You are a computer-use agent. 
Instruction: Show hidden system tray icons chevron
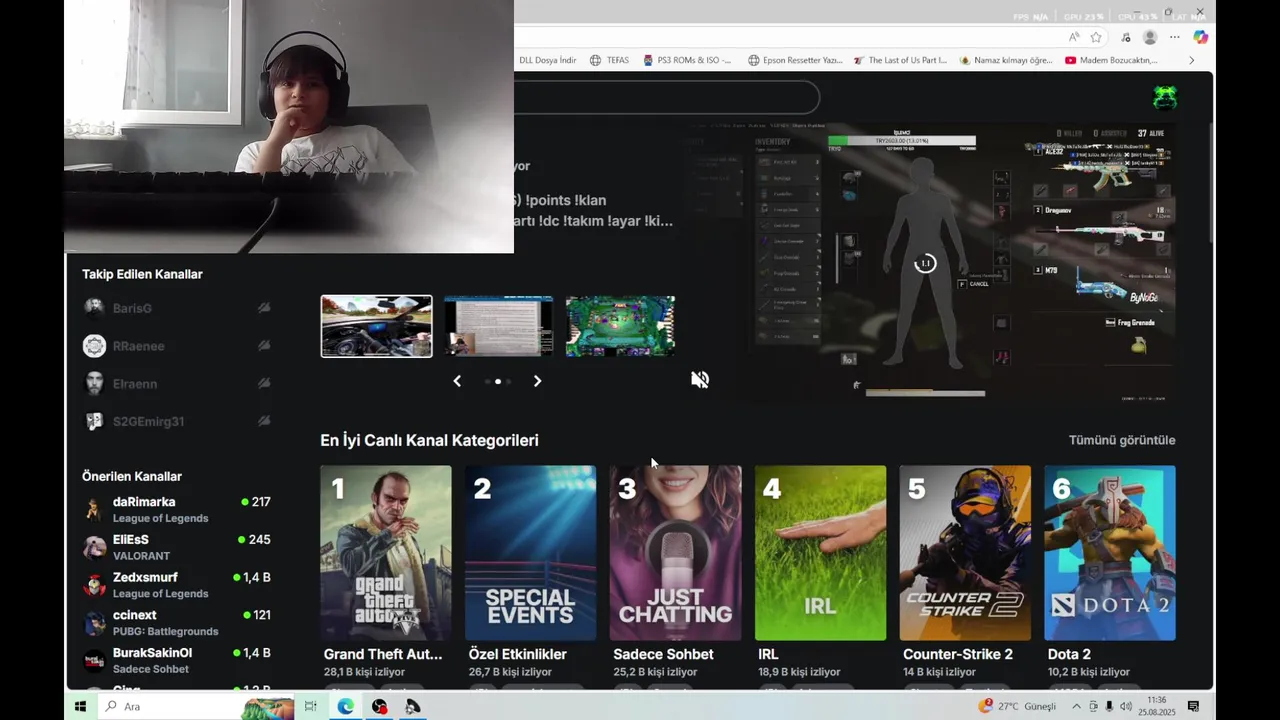1076,706
